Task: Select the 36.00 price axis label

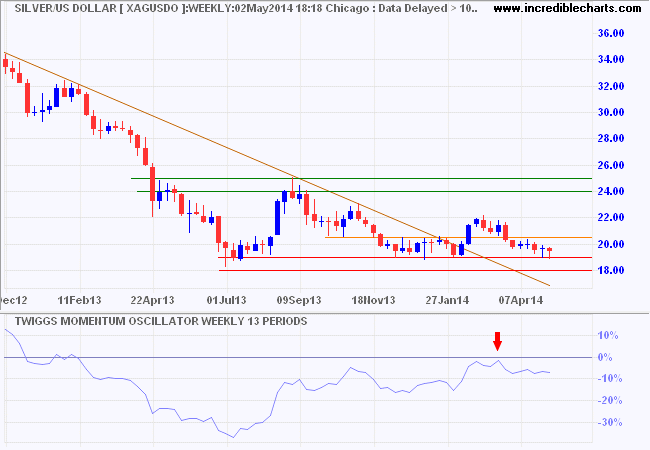Action: tap(611, 33)
